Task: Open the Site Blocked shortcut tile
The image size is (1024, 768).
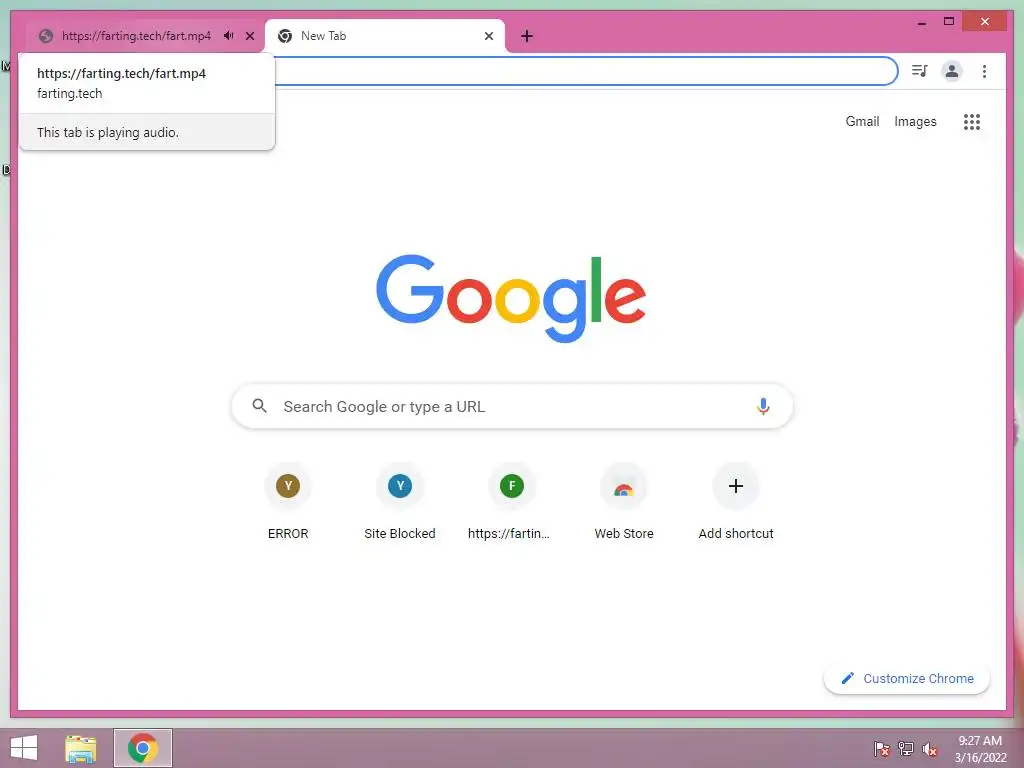Action: pyautogui.click(x=400, y=502)
